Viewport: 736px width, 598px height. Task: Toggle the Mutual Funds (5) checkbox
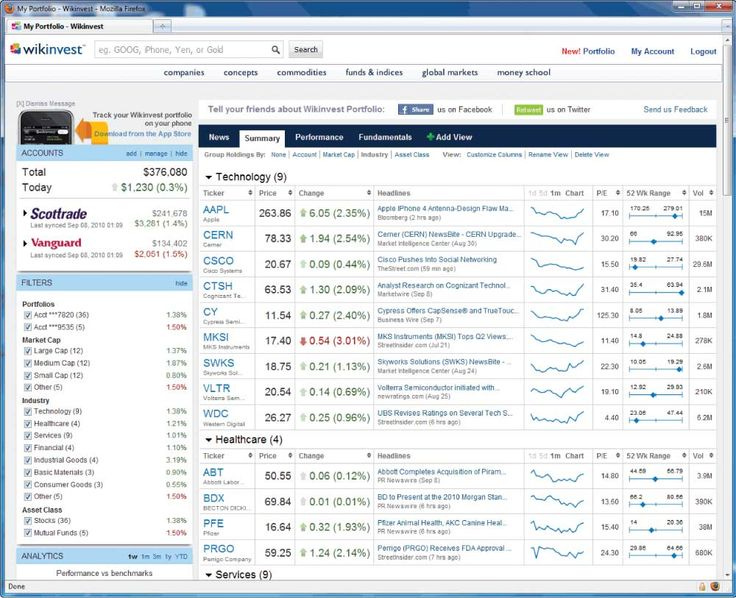[28, 533]
